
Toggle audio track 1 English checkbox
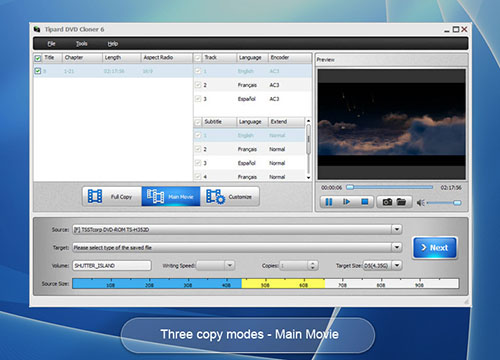[198, 71]
